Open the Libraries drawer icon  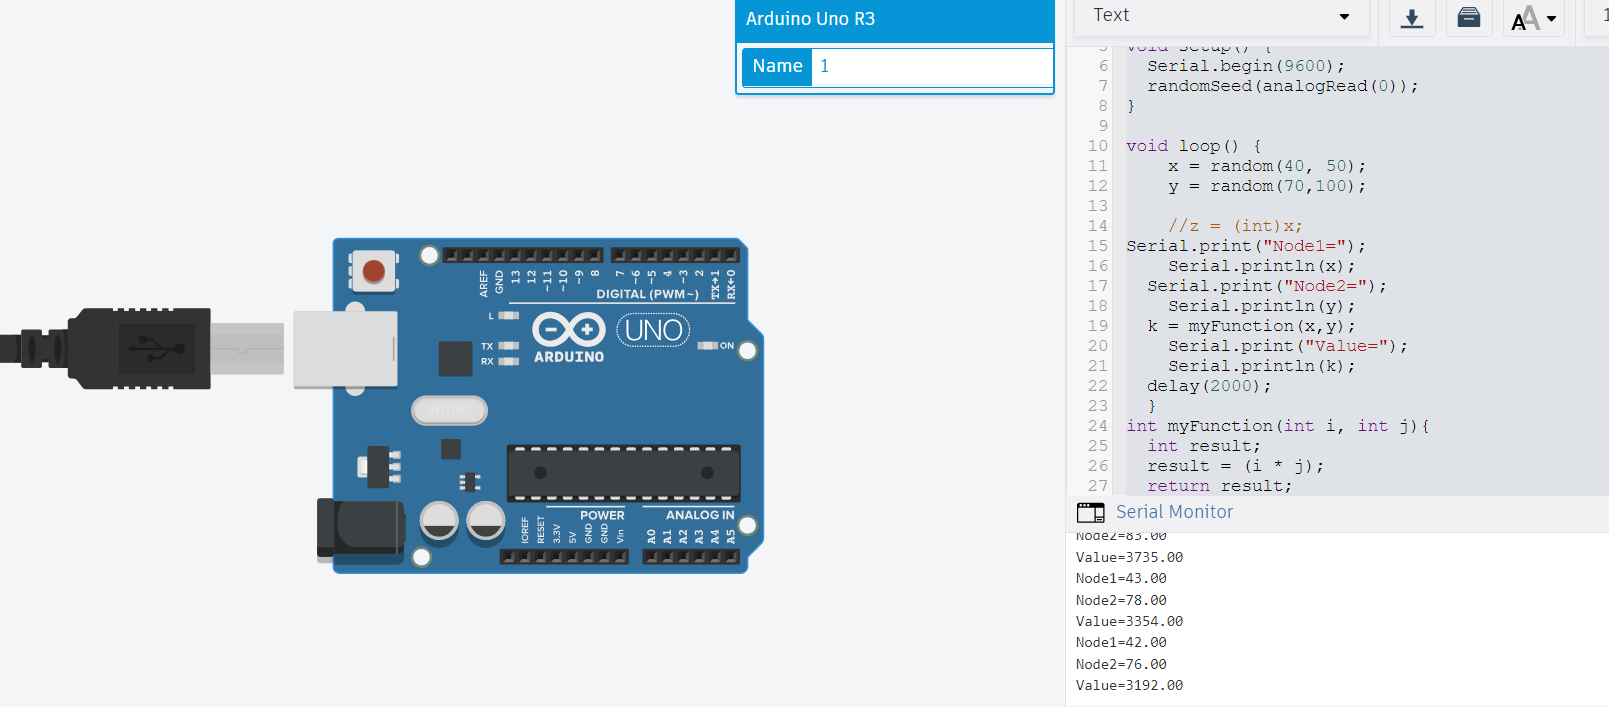click(1468, 18)
